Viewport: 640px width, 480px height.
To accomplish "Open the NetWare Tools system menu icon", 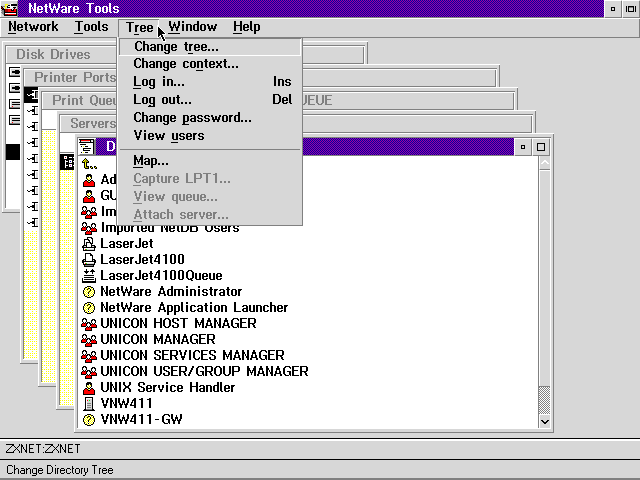I will point(11,9).
